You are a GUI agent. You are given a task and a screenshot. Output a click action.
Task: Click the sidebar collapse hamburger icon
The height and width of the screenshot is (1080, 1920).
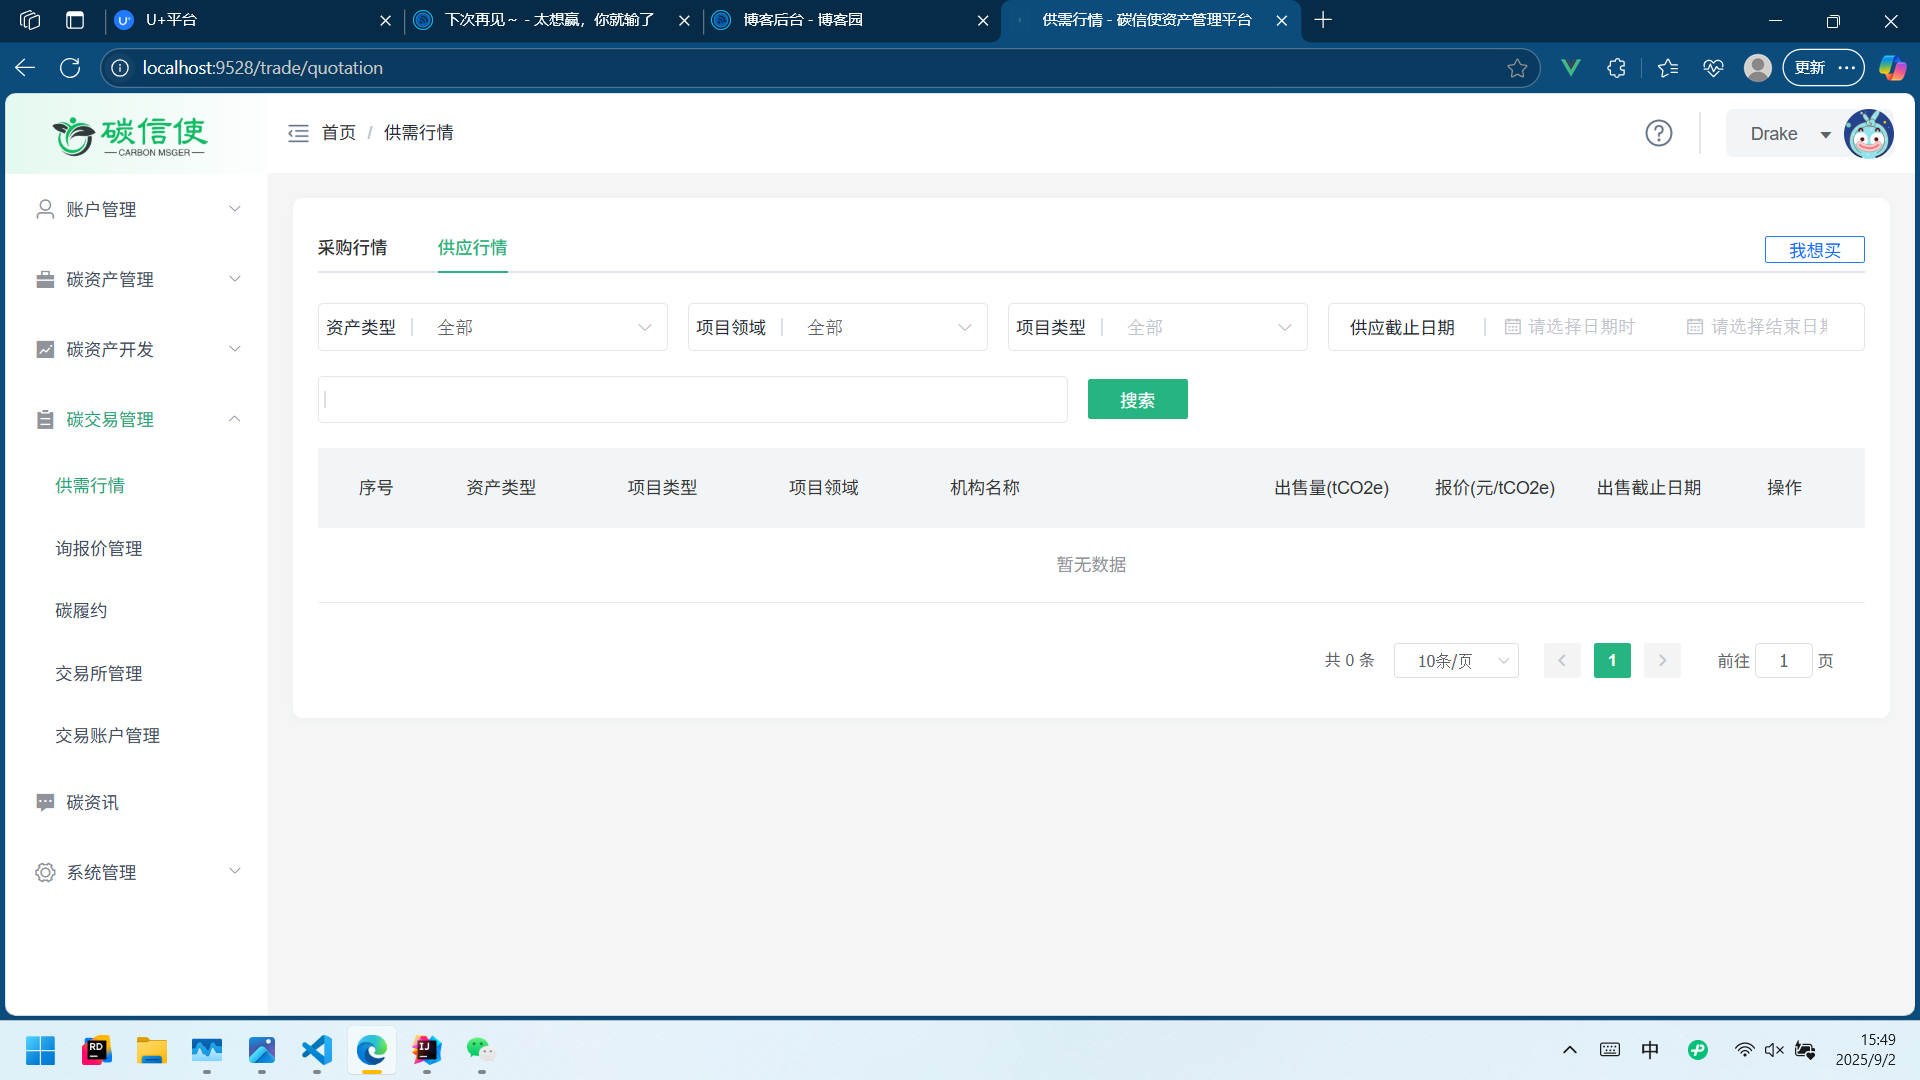[298, 133]
